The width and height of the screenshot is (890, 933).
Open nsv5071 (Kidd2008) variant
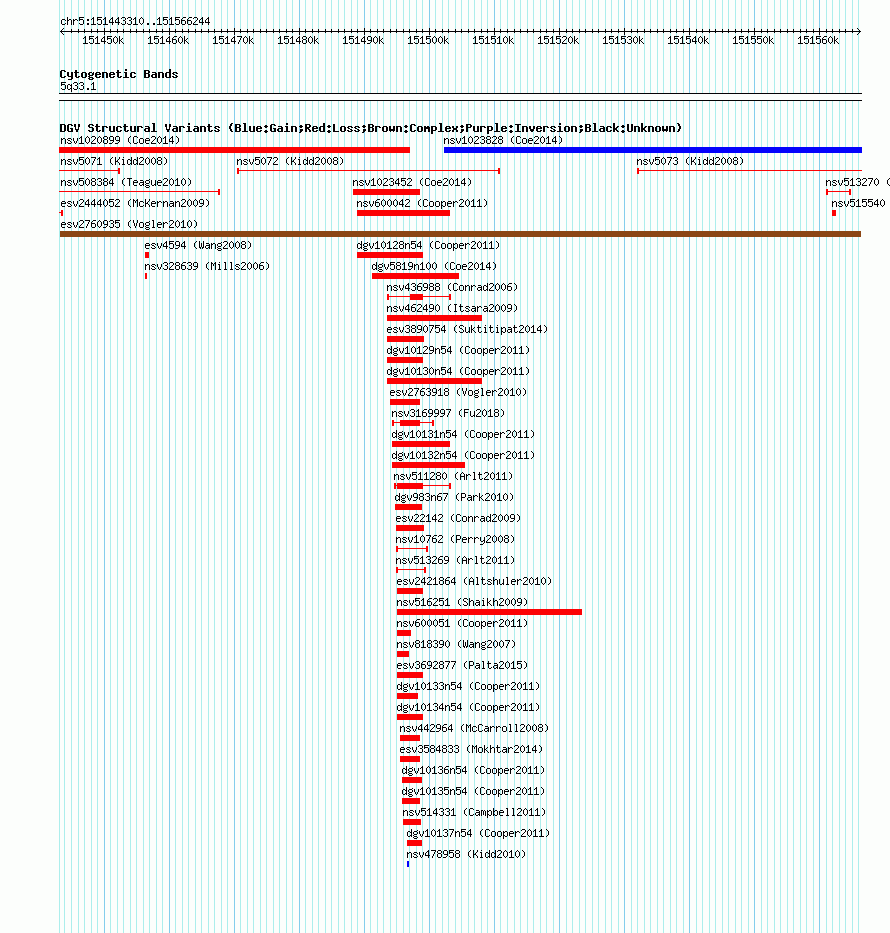(114, 161)
